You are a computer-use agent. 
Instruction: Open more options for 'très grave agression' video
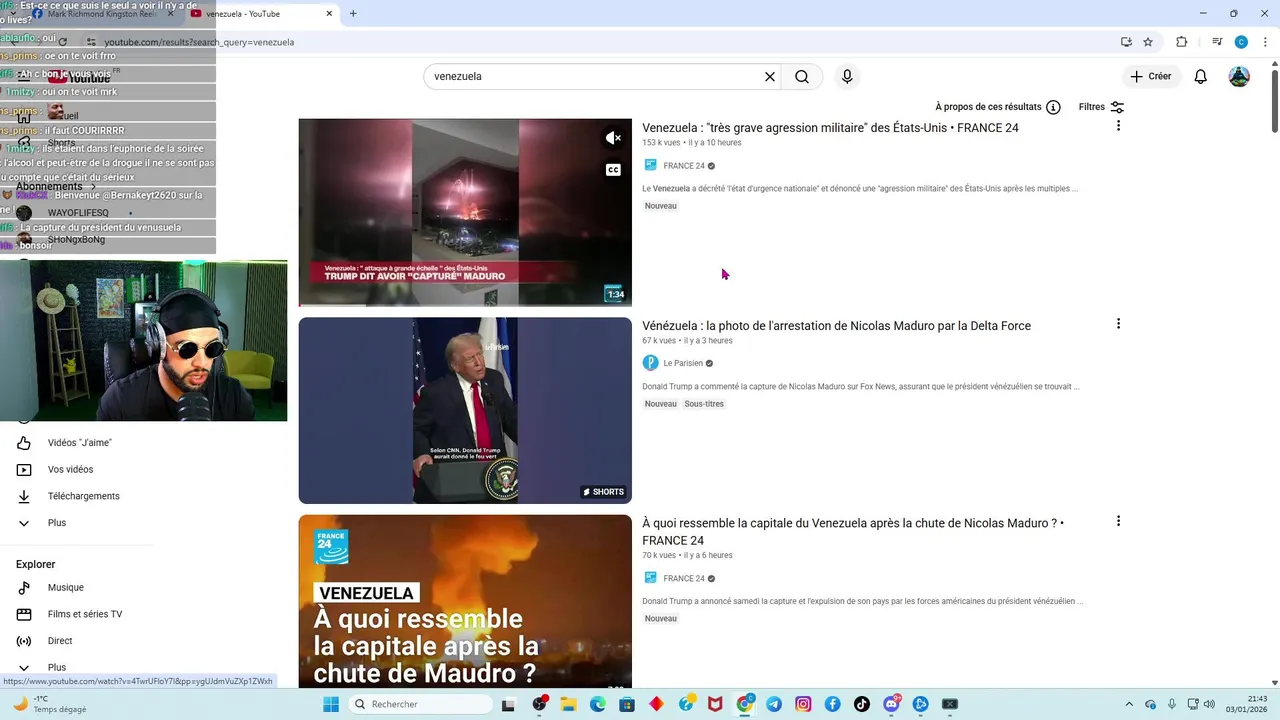pos(1118,126)
